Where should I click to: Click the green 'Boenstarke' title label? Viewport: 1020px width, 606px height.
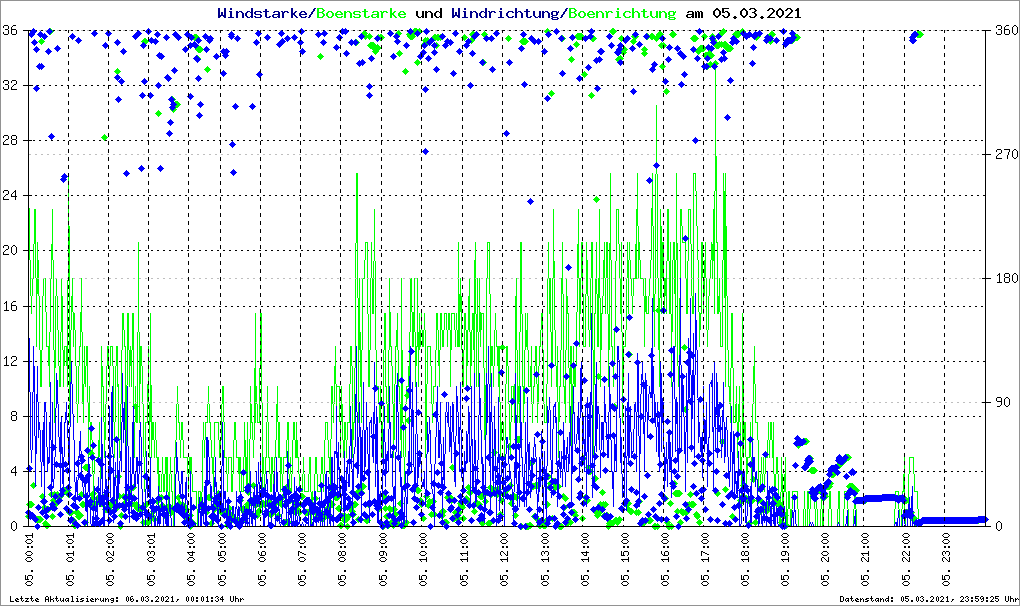point(361,13)
